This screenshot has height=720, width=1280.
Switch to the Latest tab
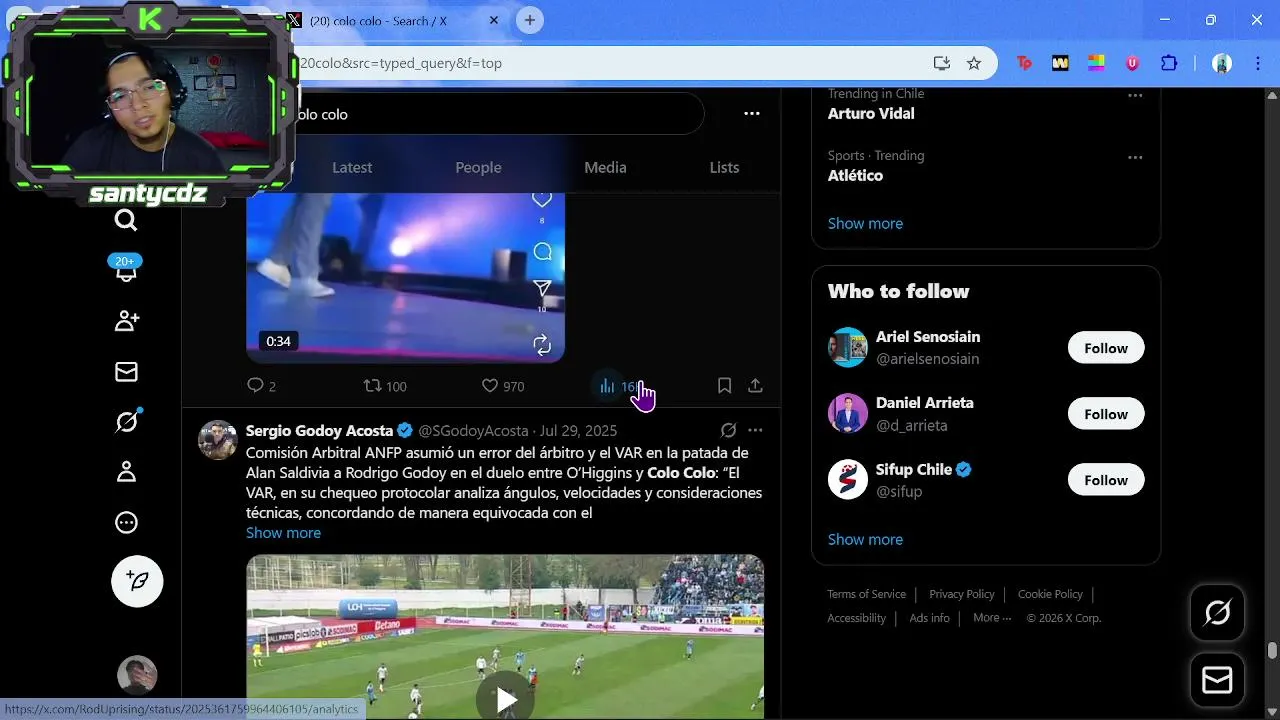[x=352, y=168]
